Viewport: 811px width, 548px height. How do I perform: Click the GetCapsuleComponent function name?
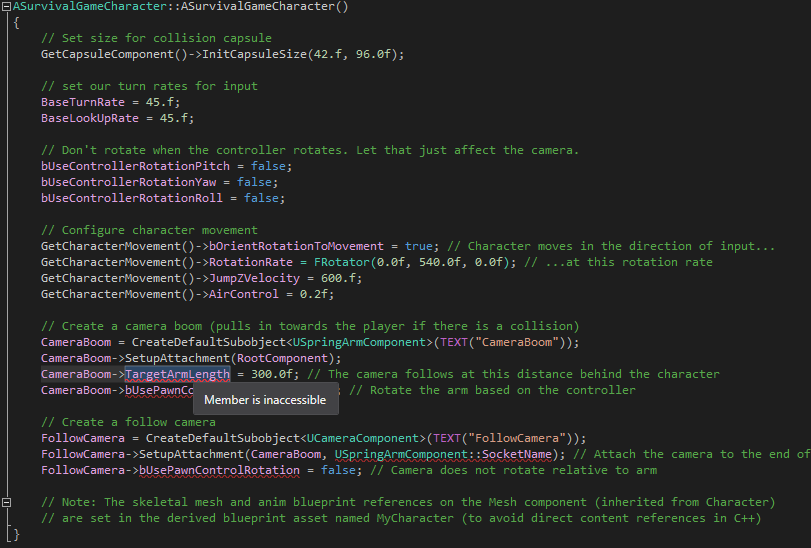[108, 54]
